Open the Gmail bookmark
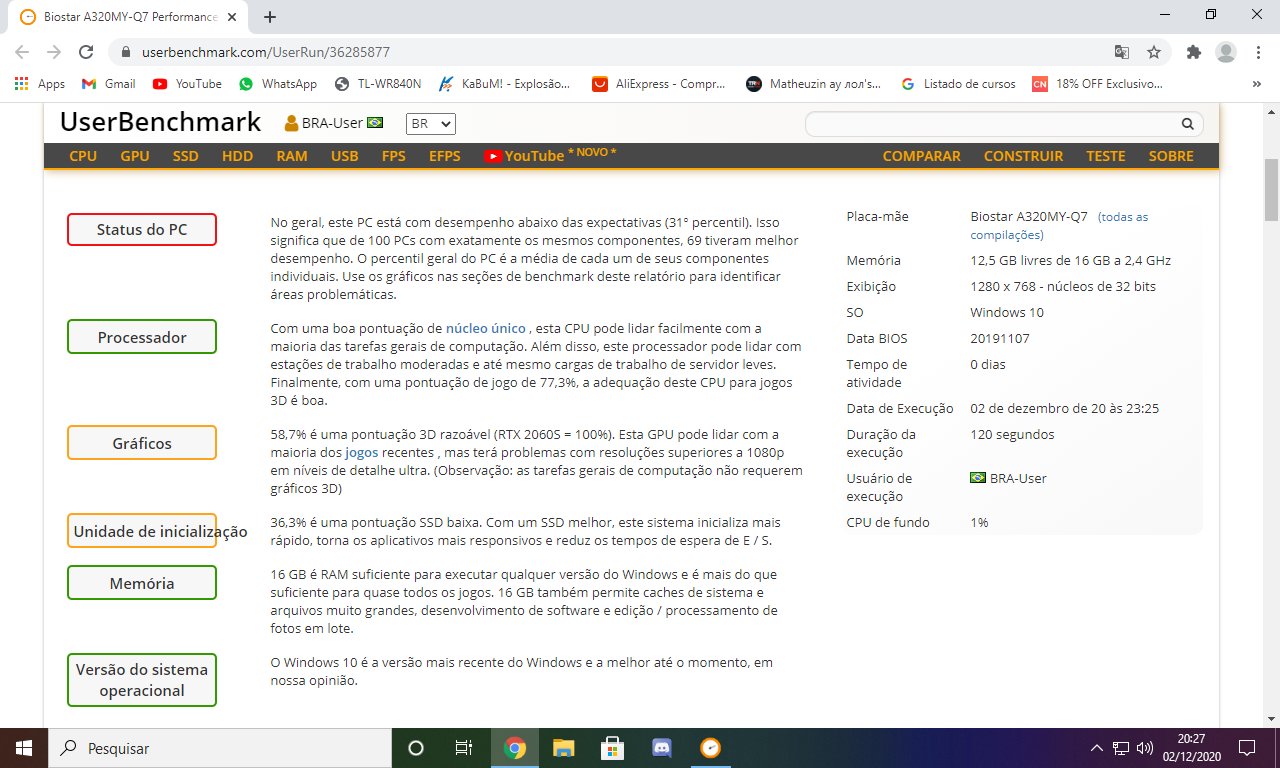Image resolution: width=1280 pixels, height=768 pixels. (108, 84)
